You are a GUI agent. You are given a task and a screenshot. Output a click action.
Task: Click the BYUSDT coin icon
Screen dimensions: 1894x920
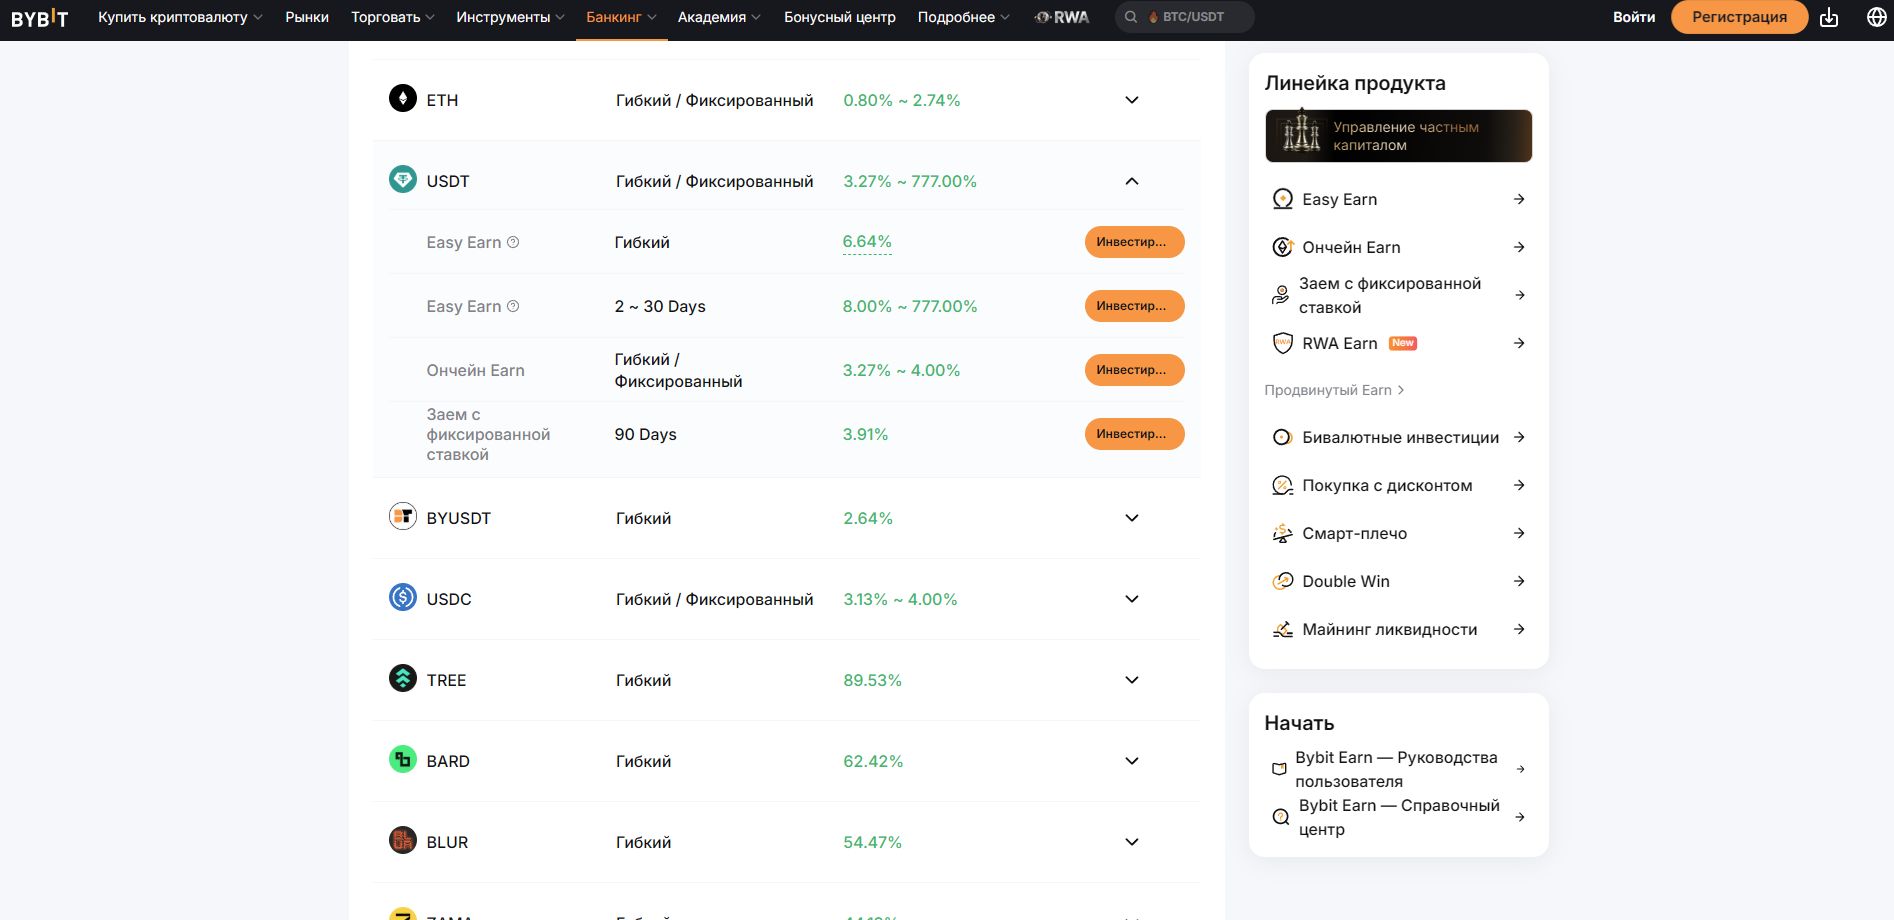point(403,516)
